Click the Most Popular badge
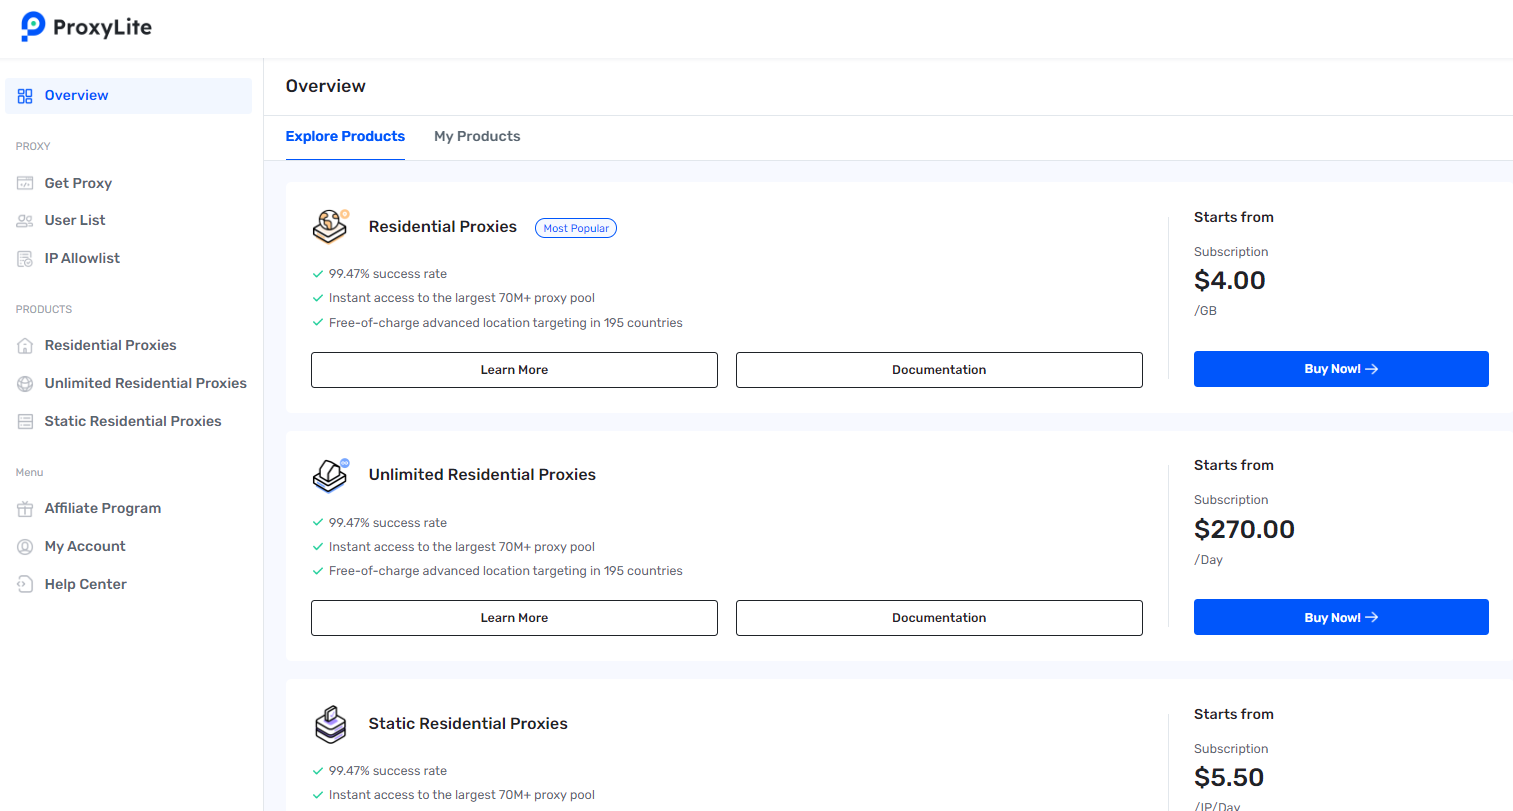 (x=576, y=228)
